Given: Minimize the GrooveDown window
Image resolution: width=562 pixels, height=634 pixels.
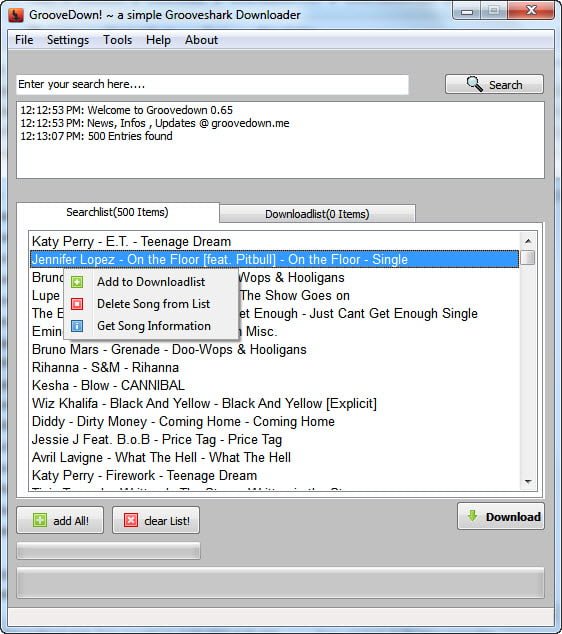Looking at the screenshot, I should (x=467, y=11).
